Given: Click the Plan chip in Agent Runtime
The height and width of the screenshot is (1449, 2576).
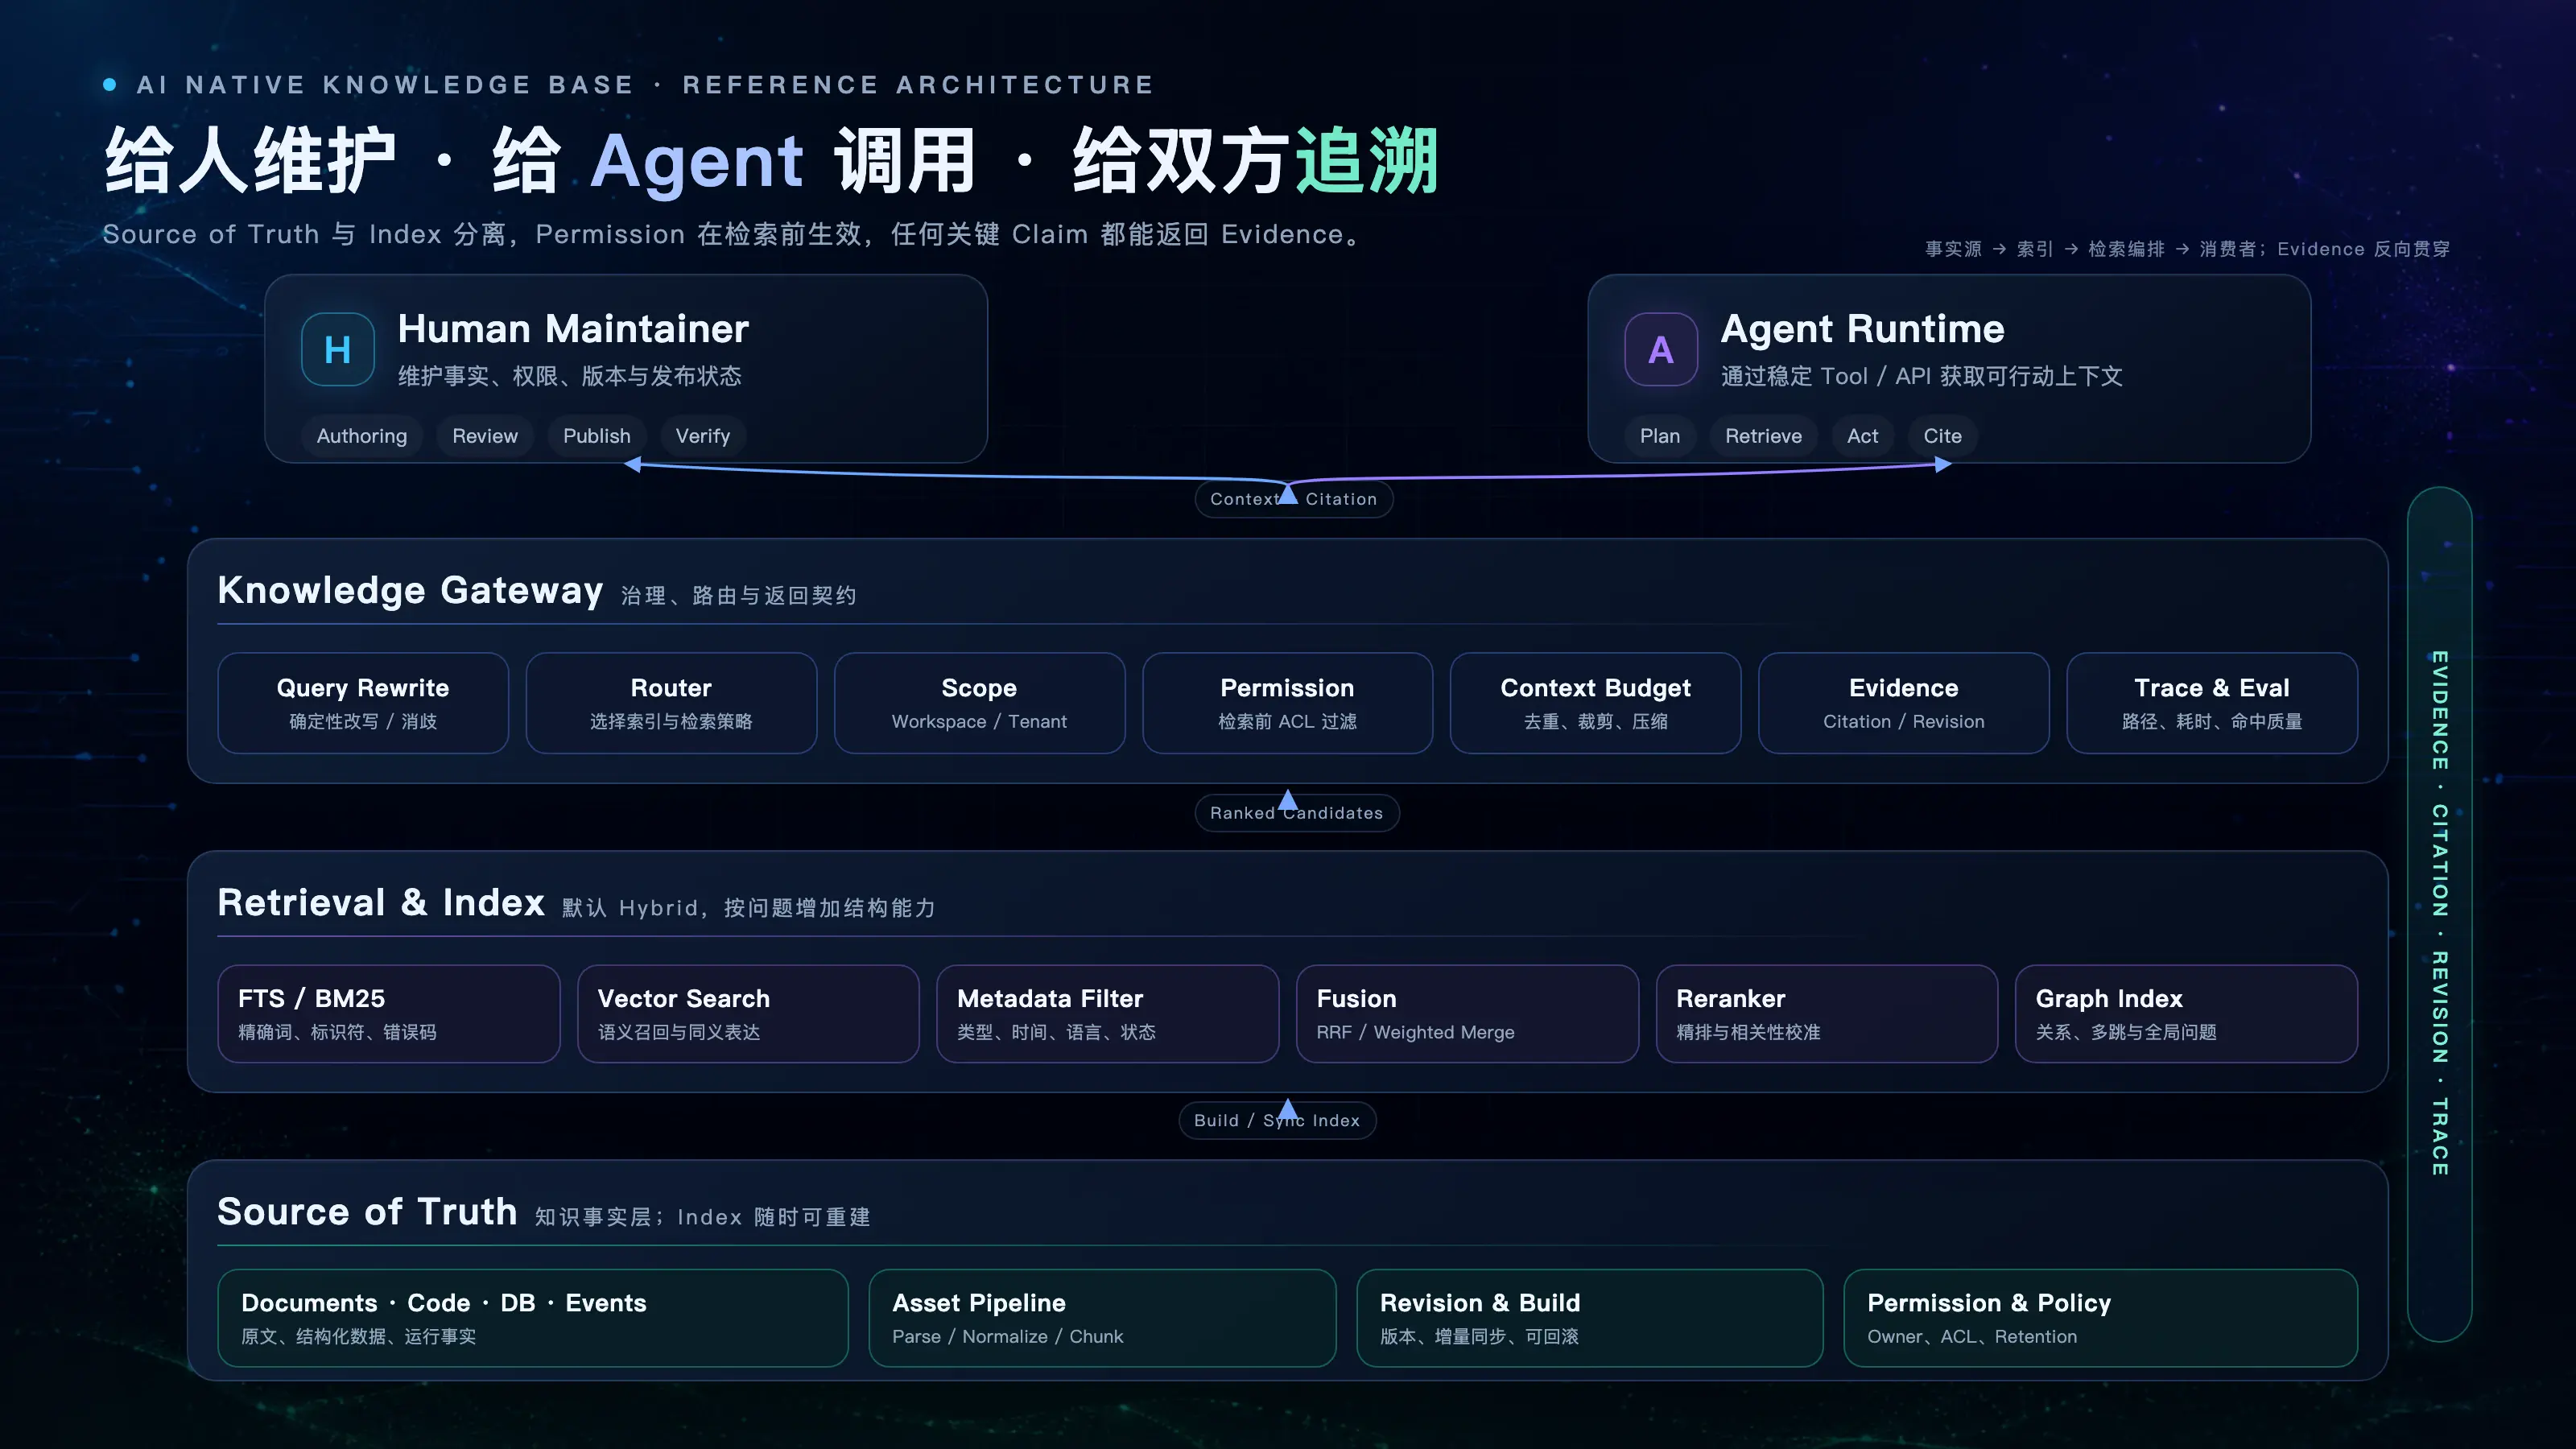Looking at the screenshot, I should coord(1660,436).
